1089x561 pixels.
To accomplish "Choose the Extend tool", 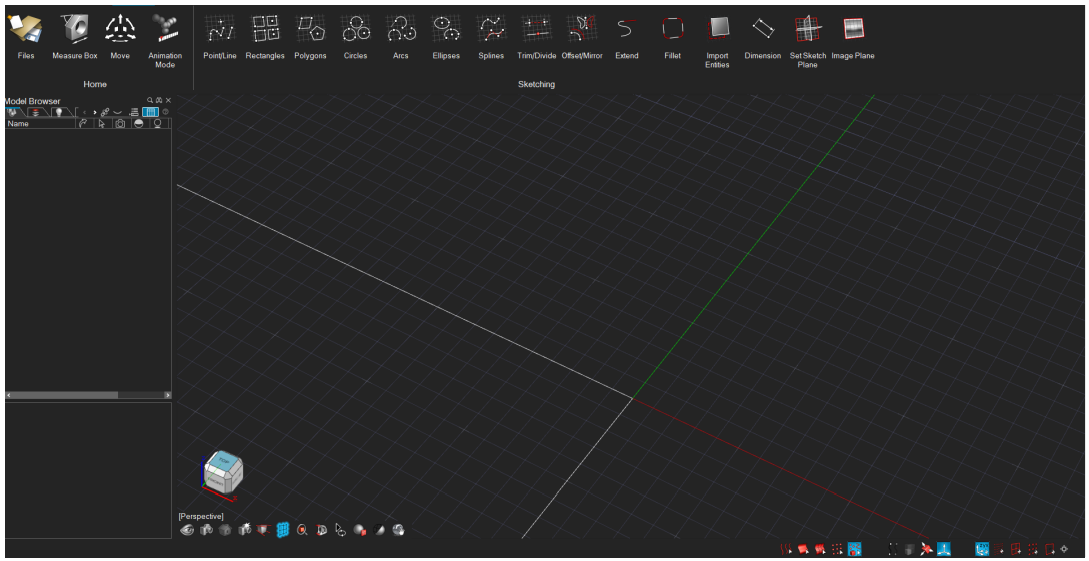I will tap(626, 36).
